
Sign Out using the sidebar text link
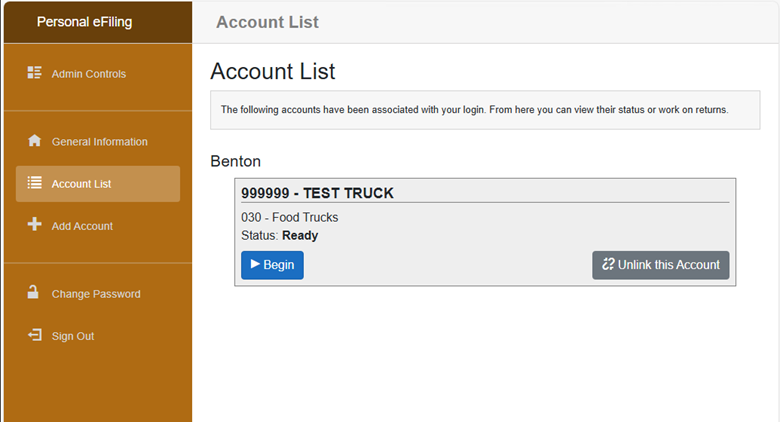point(73,336)
